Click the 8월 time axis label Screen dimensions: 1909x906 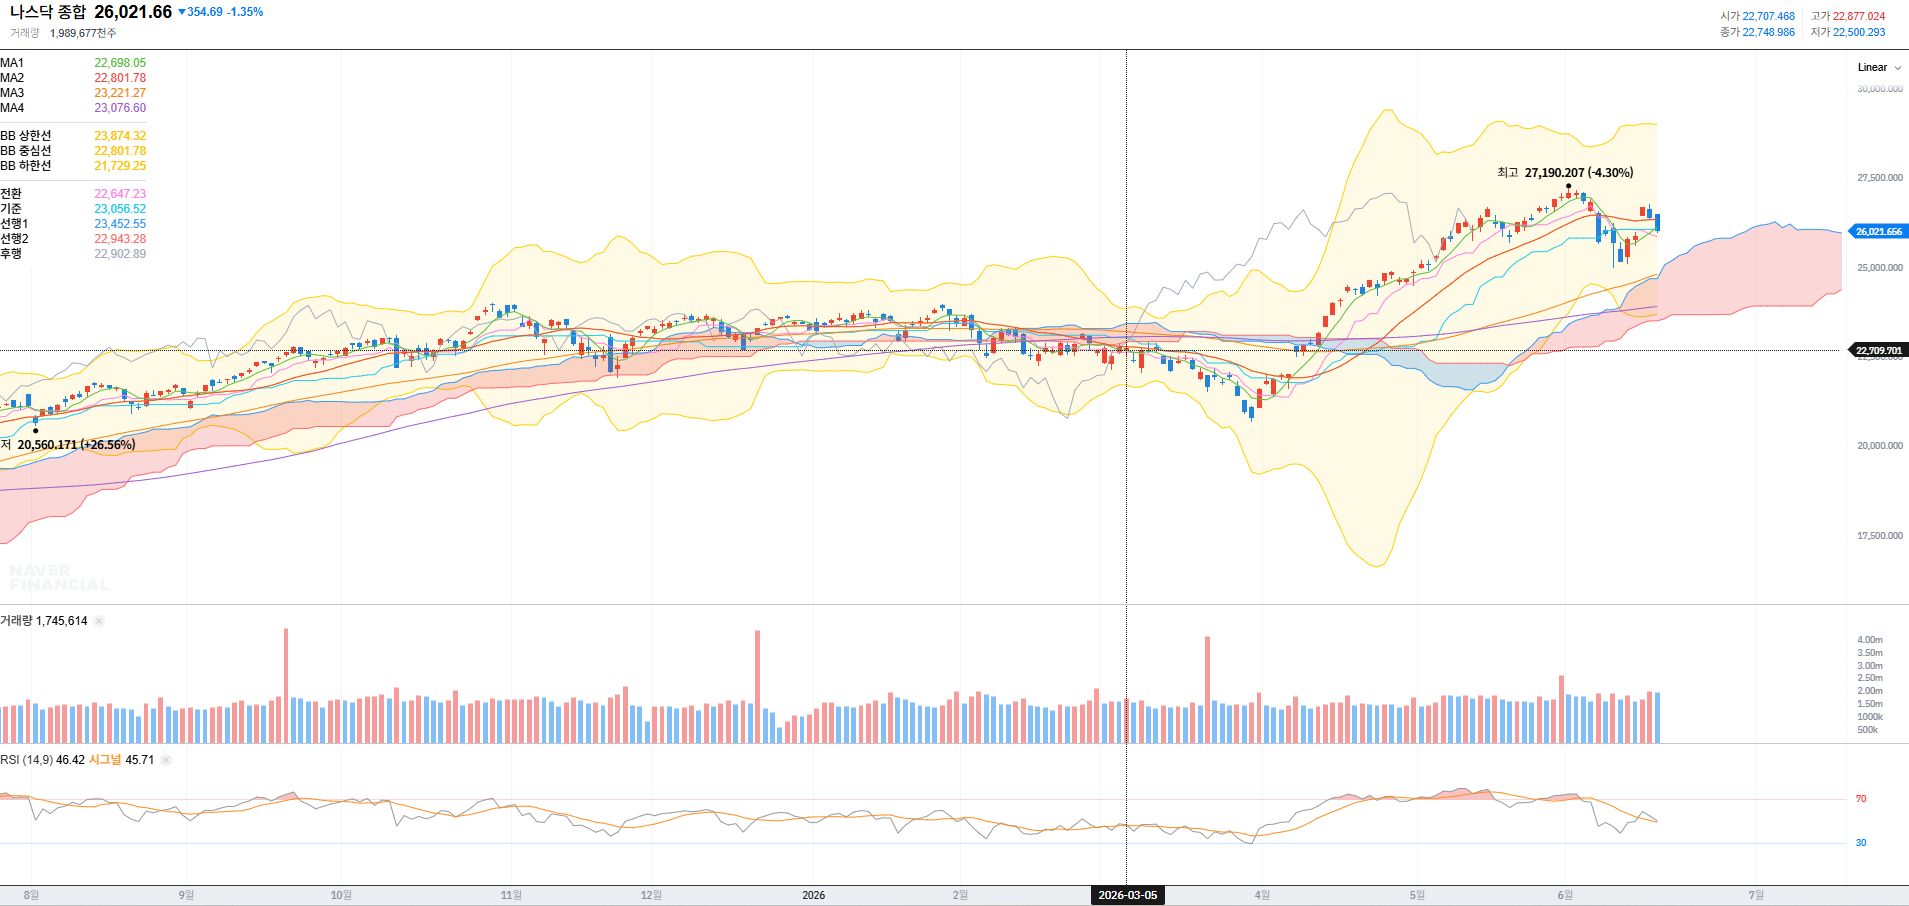coord(31,895)
